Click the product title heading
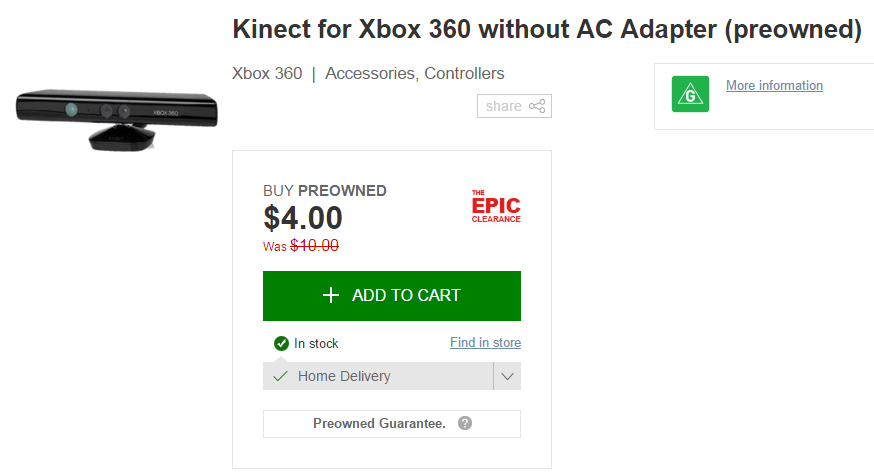This screenshot has height=472, width=874. click(547, 29)
